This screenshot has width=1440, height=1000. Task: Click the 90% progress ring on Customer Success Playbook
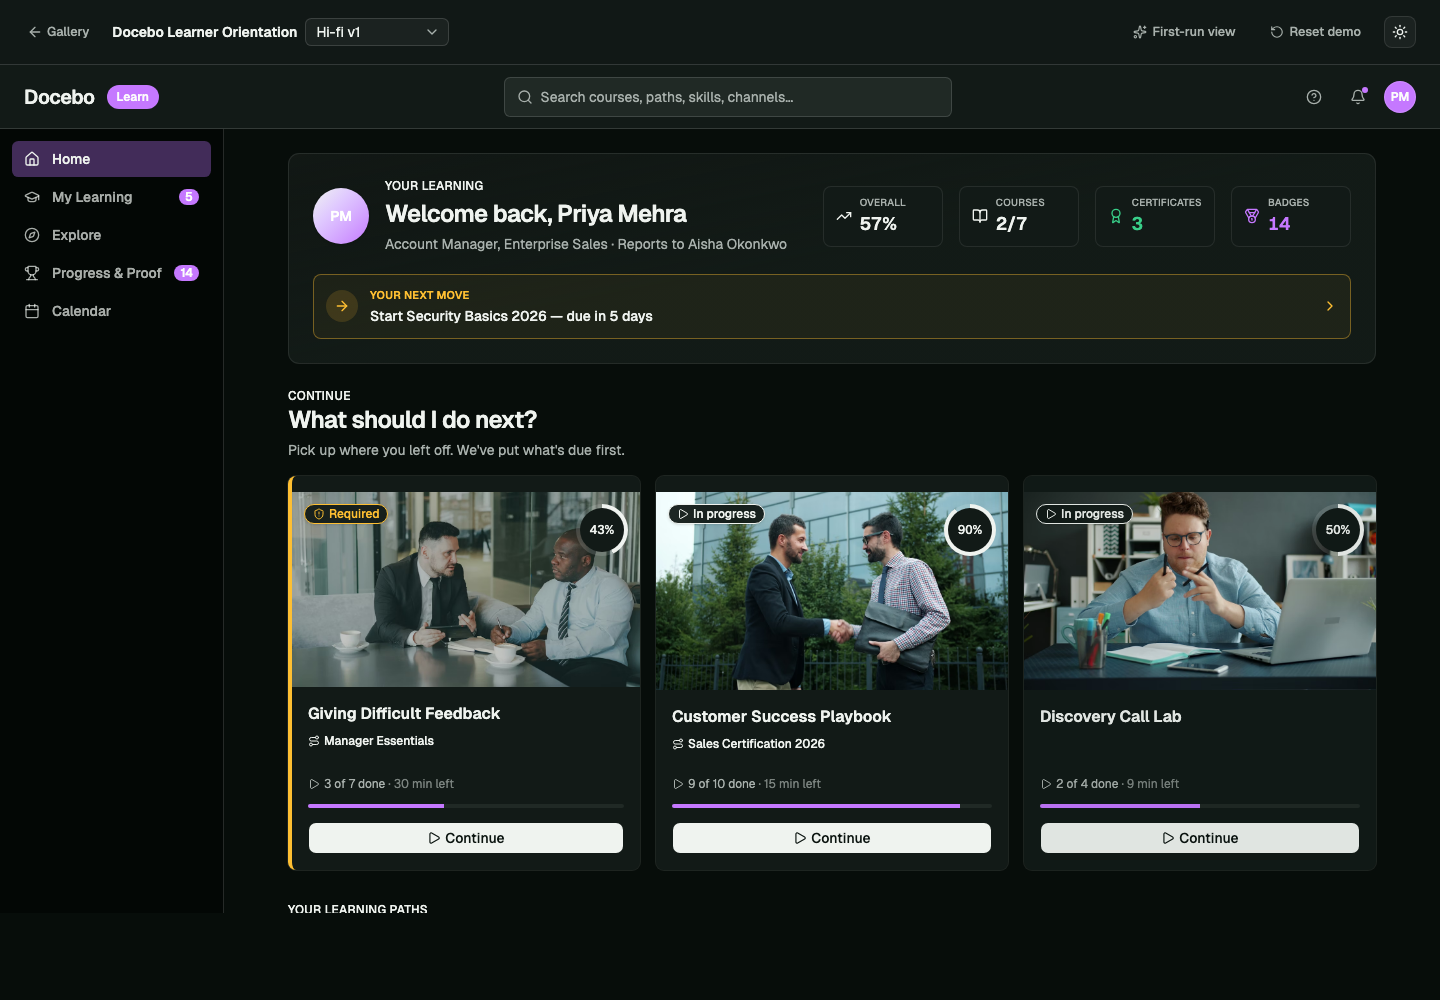click(970, 530)
